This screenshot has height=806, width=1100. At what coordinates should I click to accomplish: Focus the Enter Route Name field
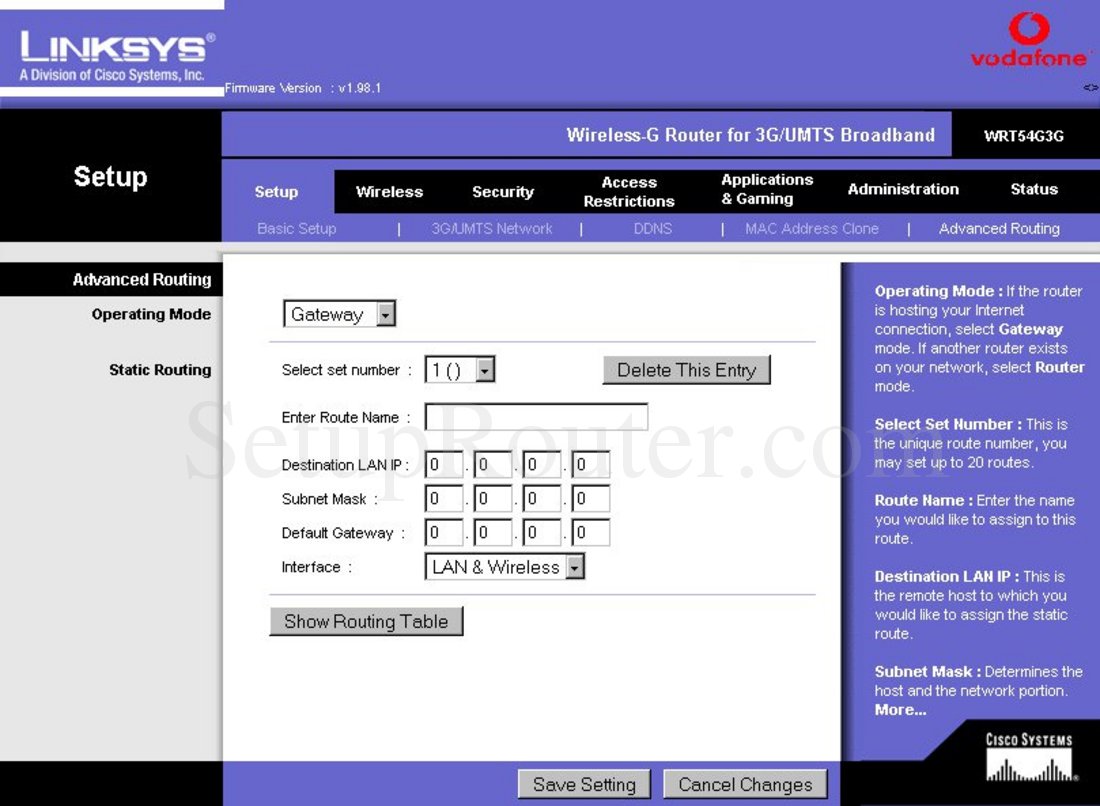pyautogui.click(x=536, y=417)
